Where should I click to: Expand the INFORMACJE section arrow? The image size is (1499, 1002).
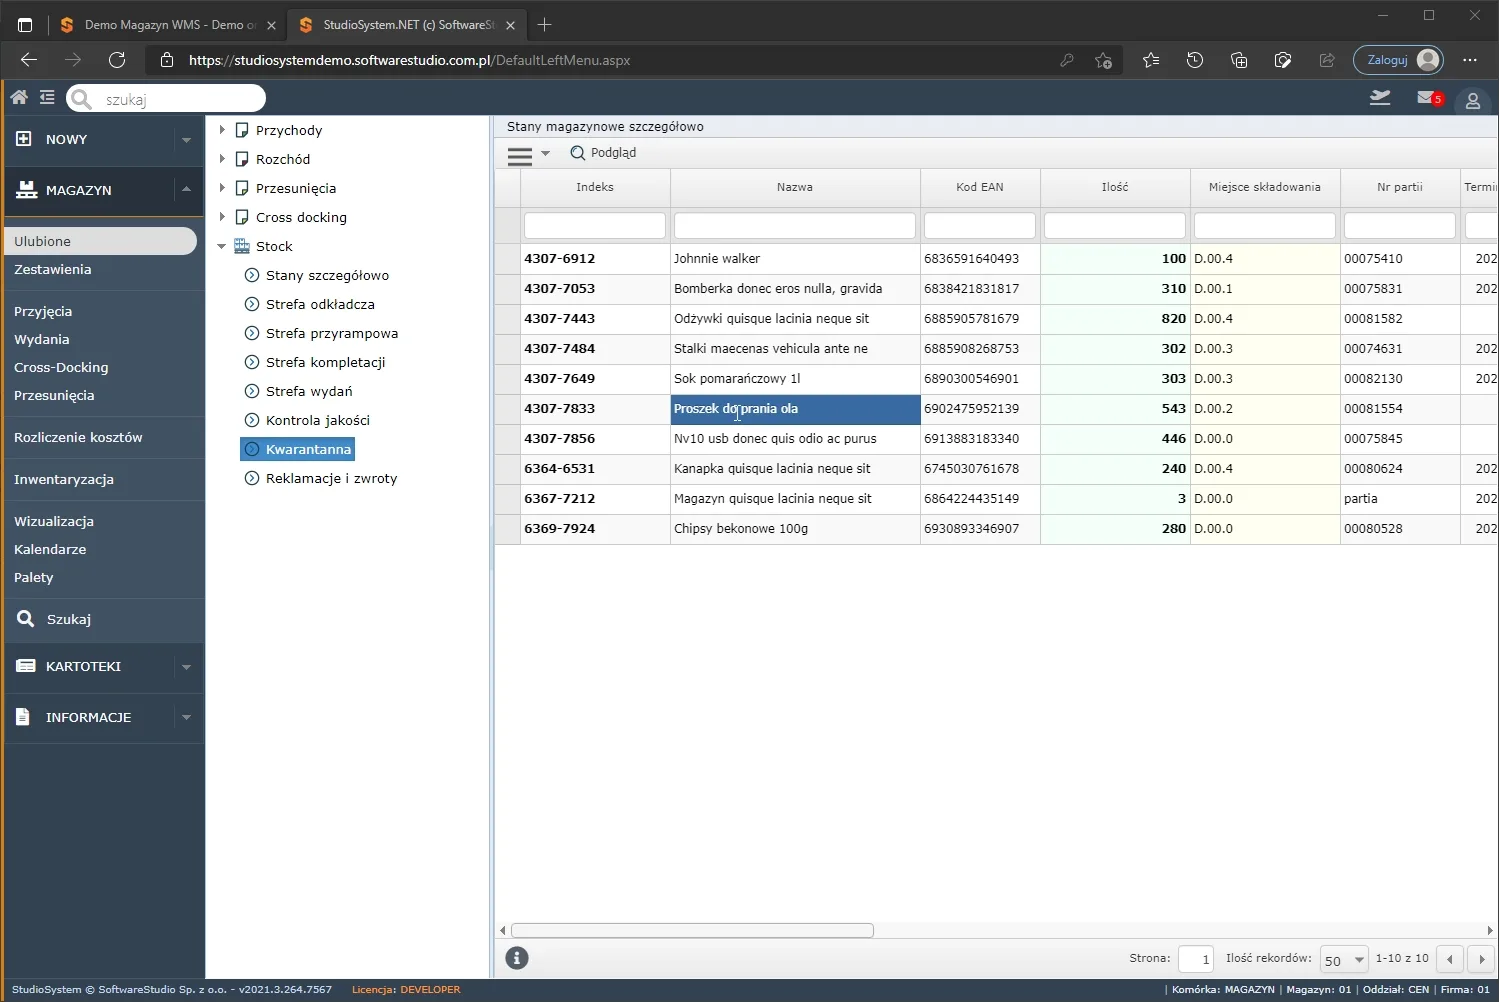186,718
